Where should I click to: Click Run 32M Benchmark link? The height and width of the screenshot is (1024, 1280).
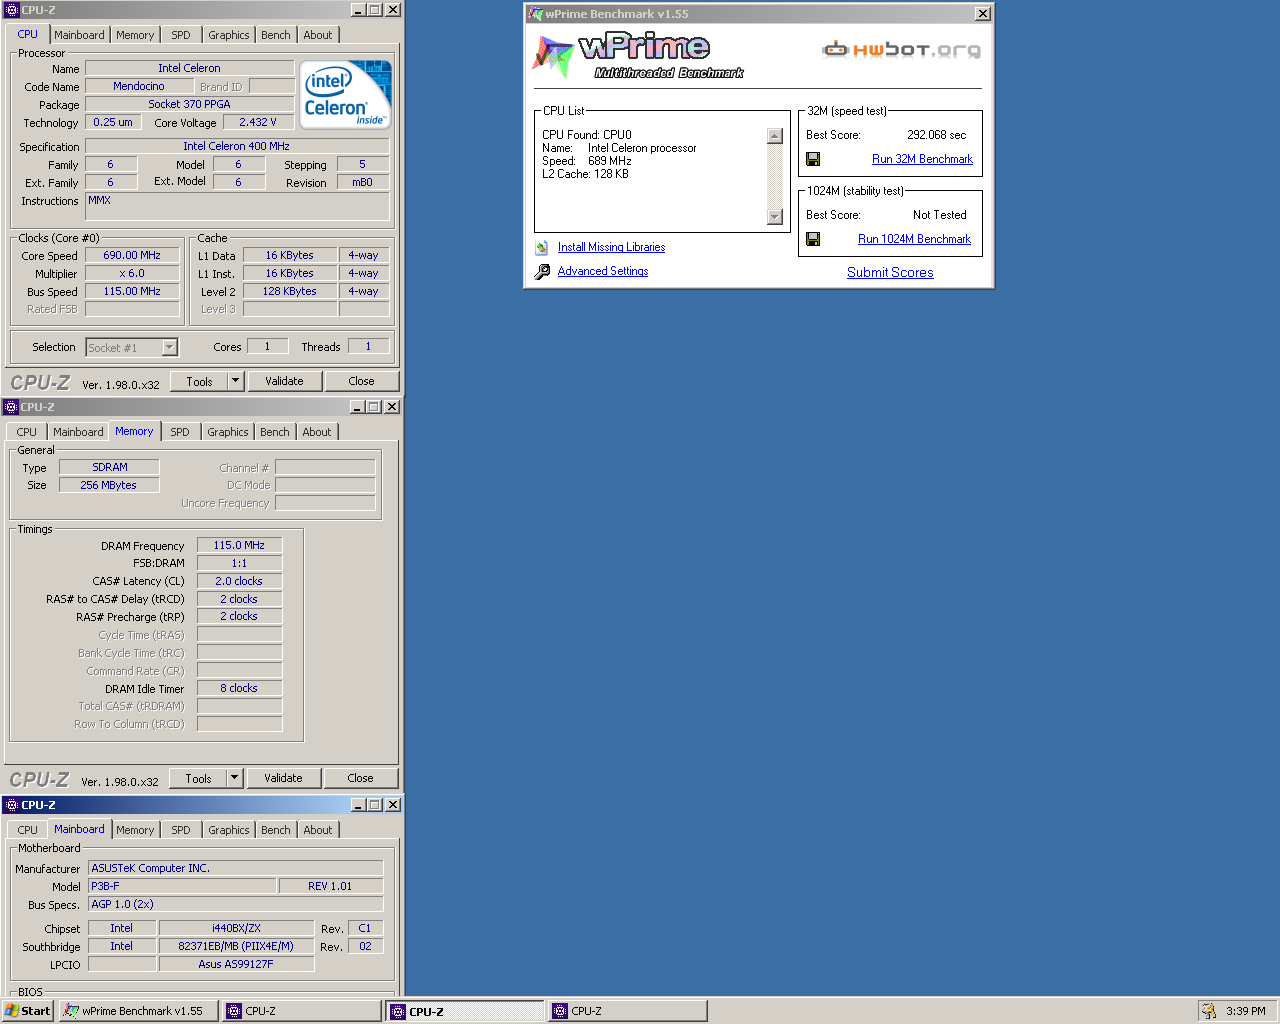click(x=922, y=159)
